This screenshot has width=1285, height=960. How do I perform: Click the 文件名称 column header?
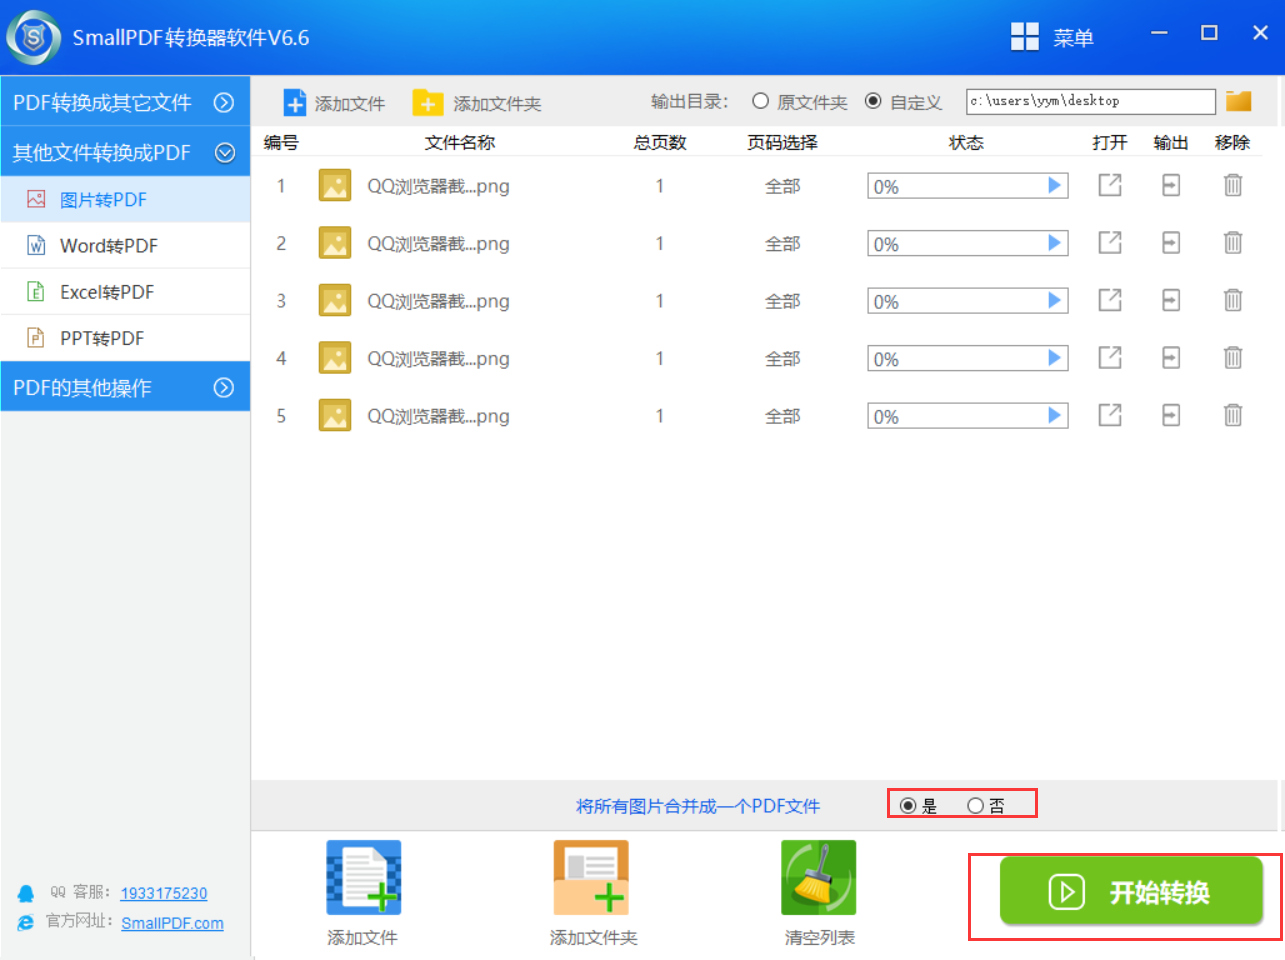[x=460, y=142]
